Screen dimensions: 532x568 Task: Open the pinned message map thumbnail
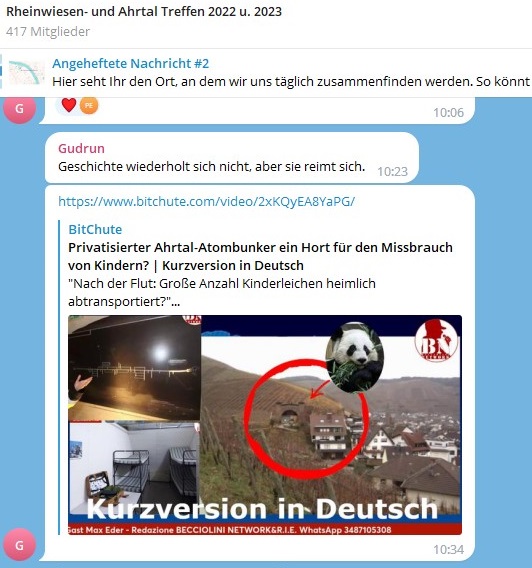[x=26, y=72]
